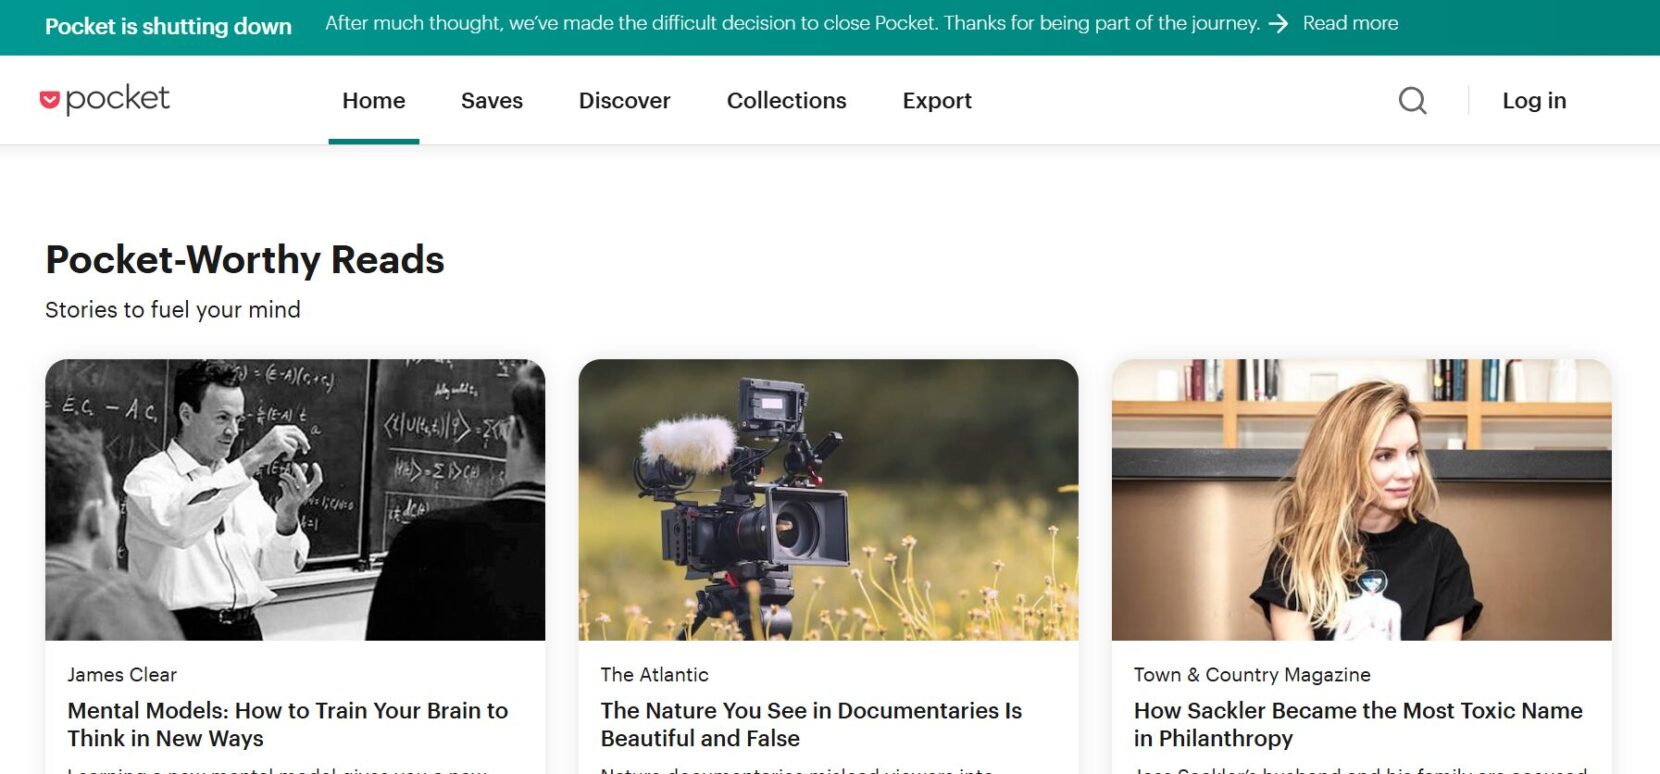
Task: Switch to the Discover tab
Action: point(625,100)
